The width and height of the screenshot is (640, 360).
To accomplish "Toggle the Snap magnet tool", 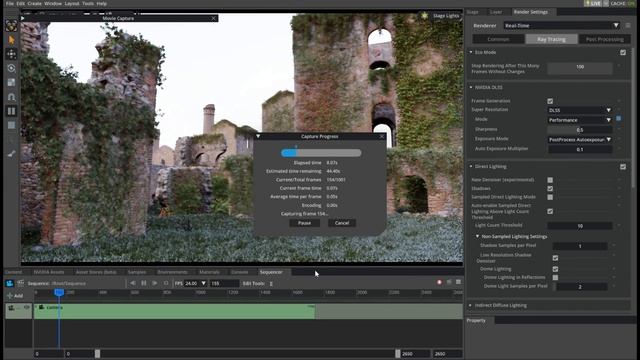I will [11, 97].
